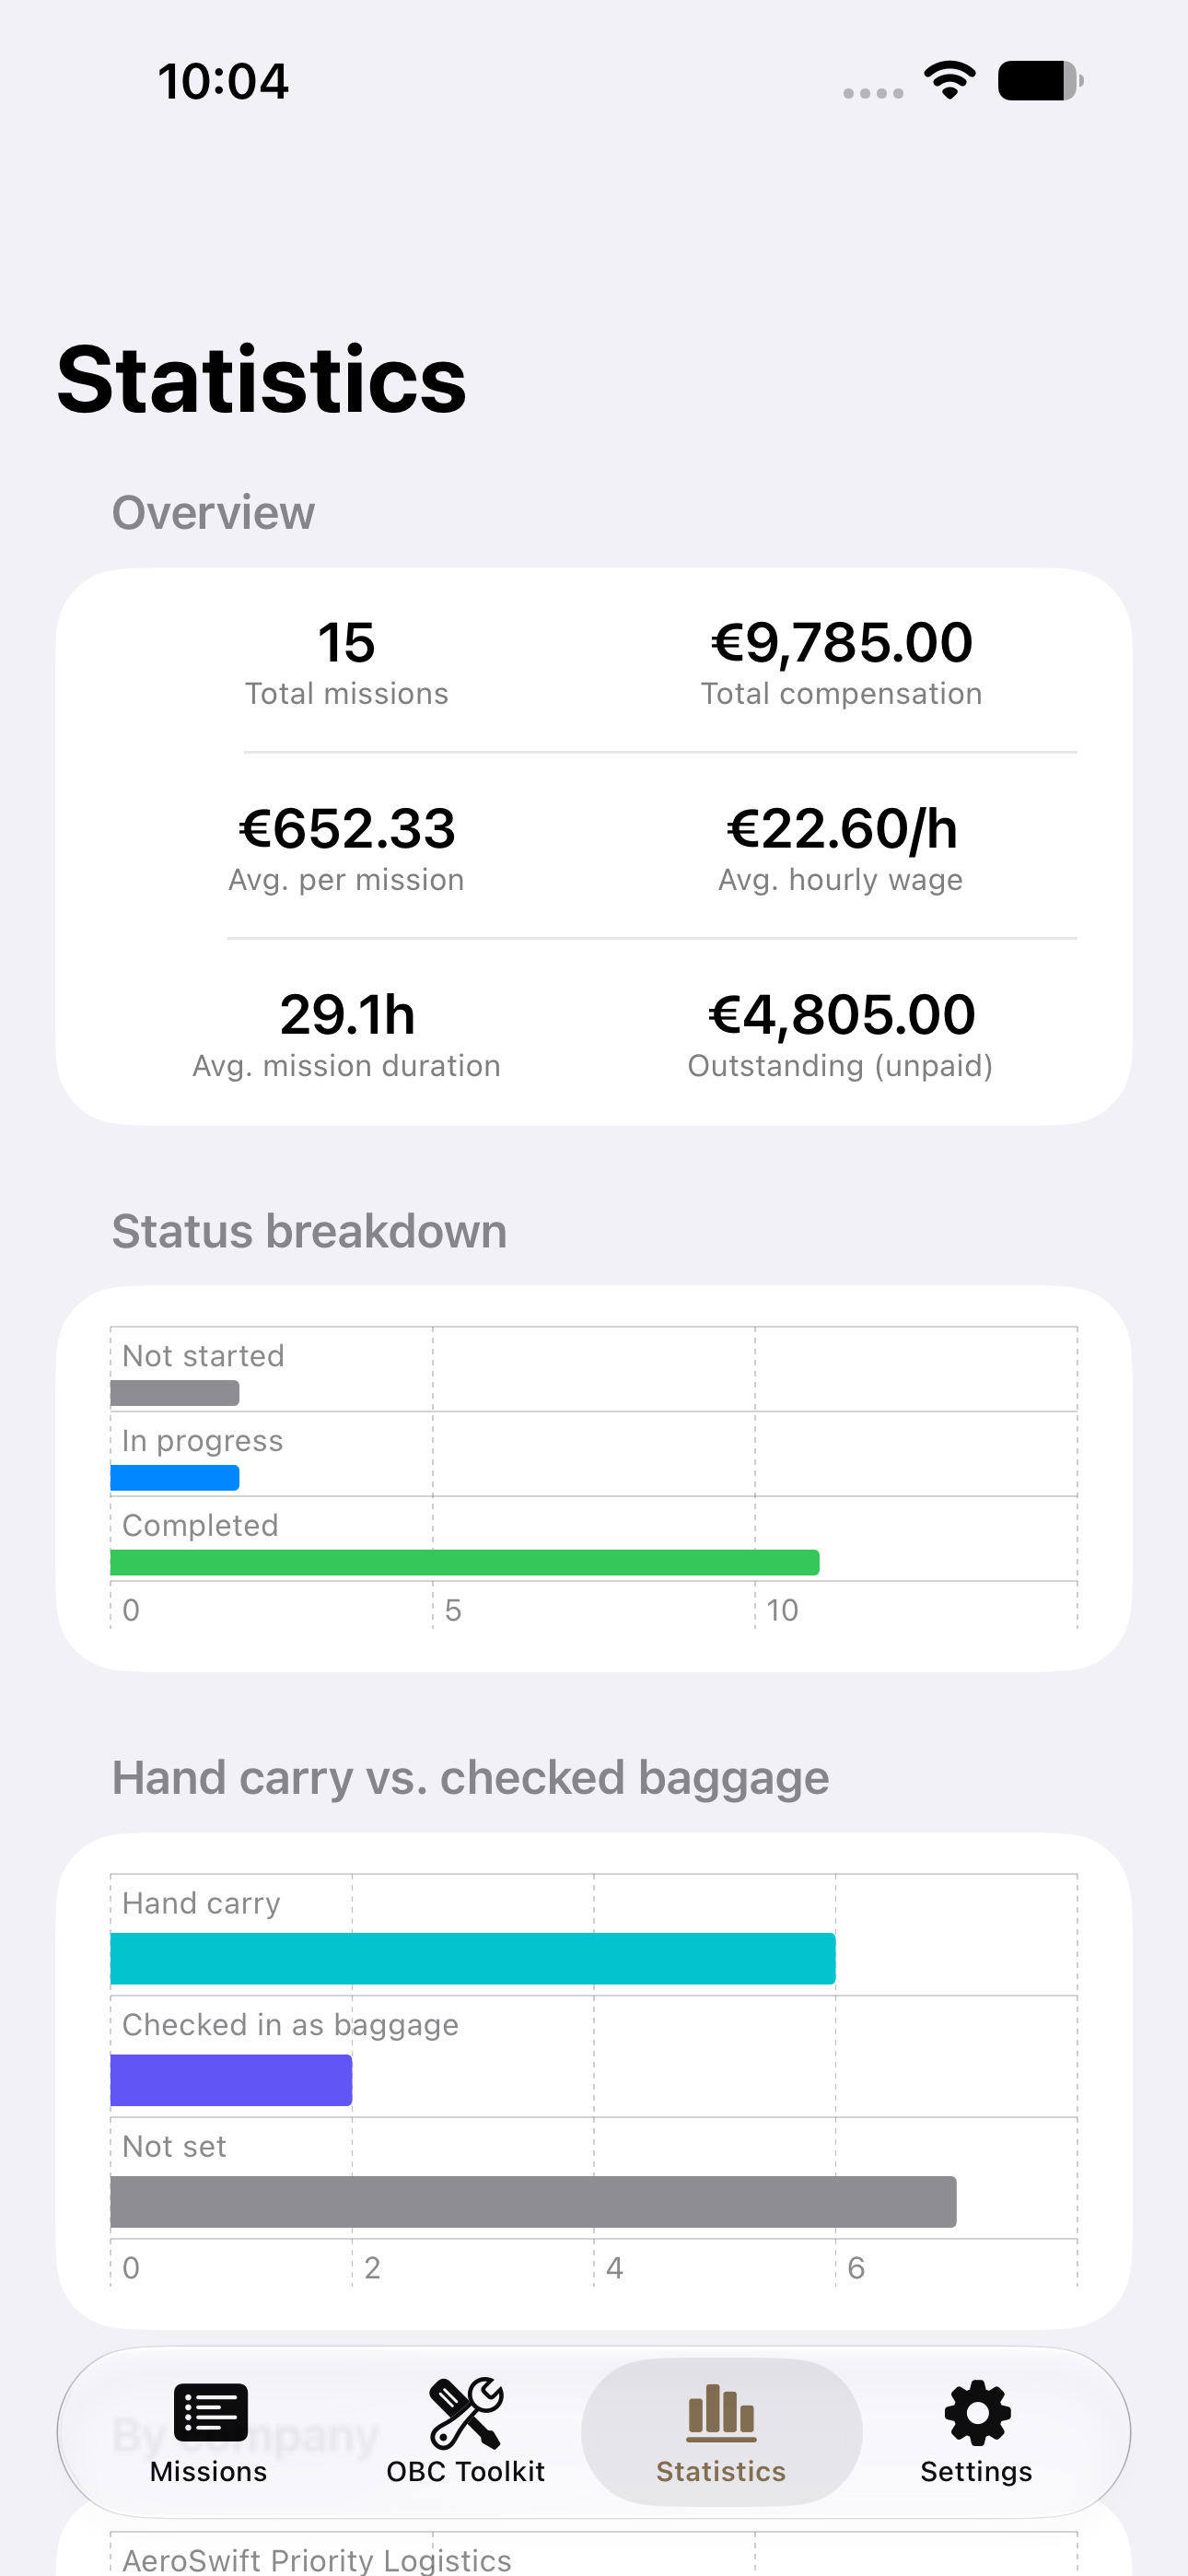Tap the teal Hand carry bar
The height and width of the screenshot is (2576, 1188).
pyautogui.click(x=473, y=1958)
